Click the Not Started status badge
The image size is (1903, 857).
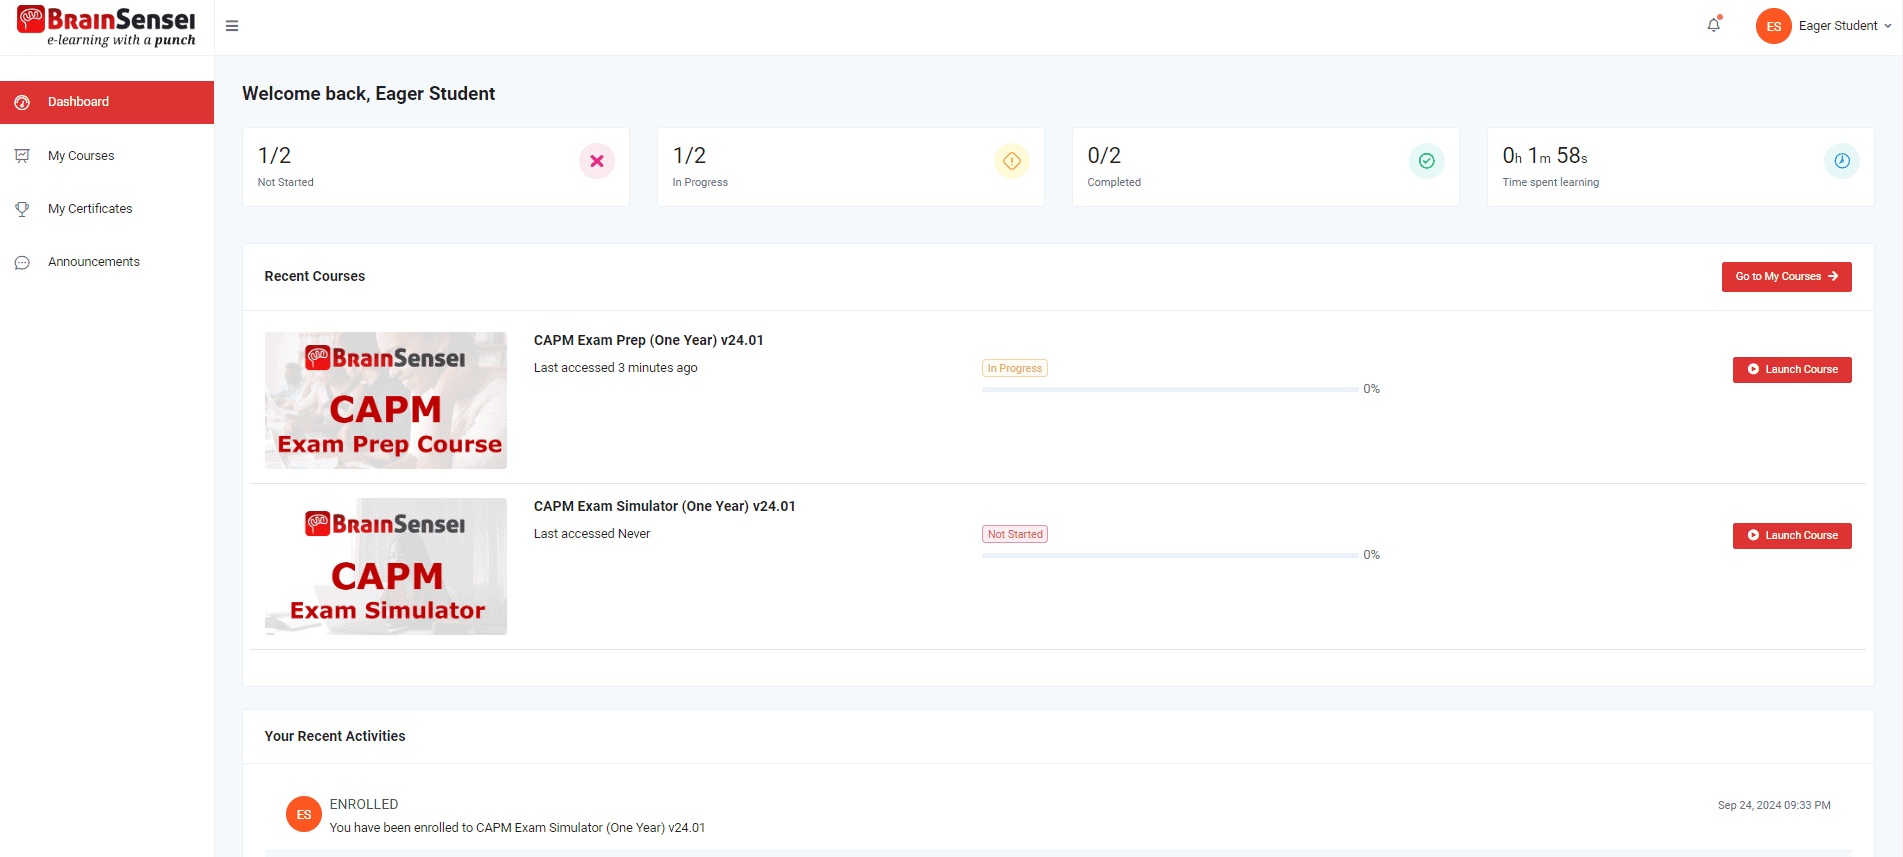(1014, 534)
